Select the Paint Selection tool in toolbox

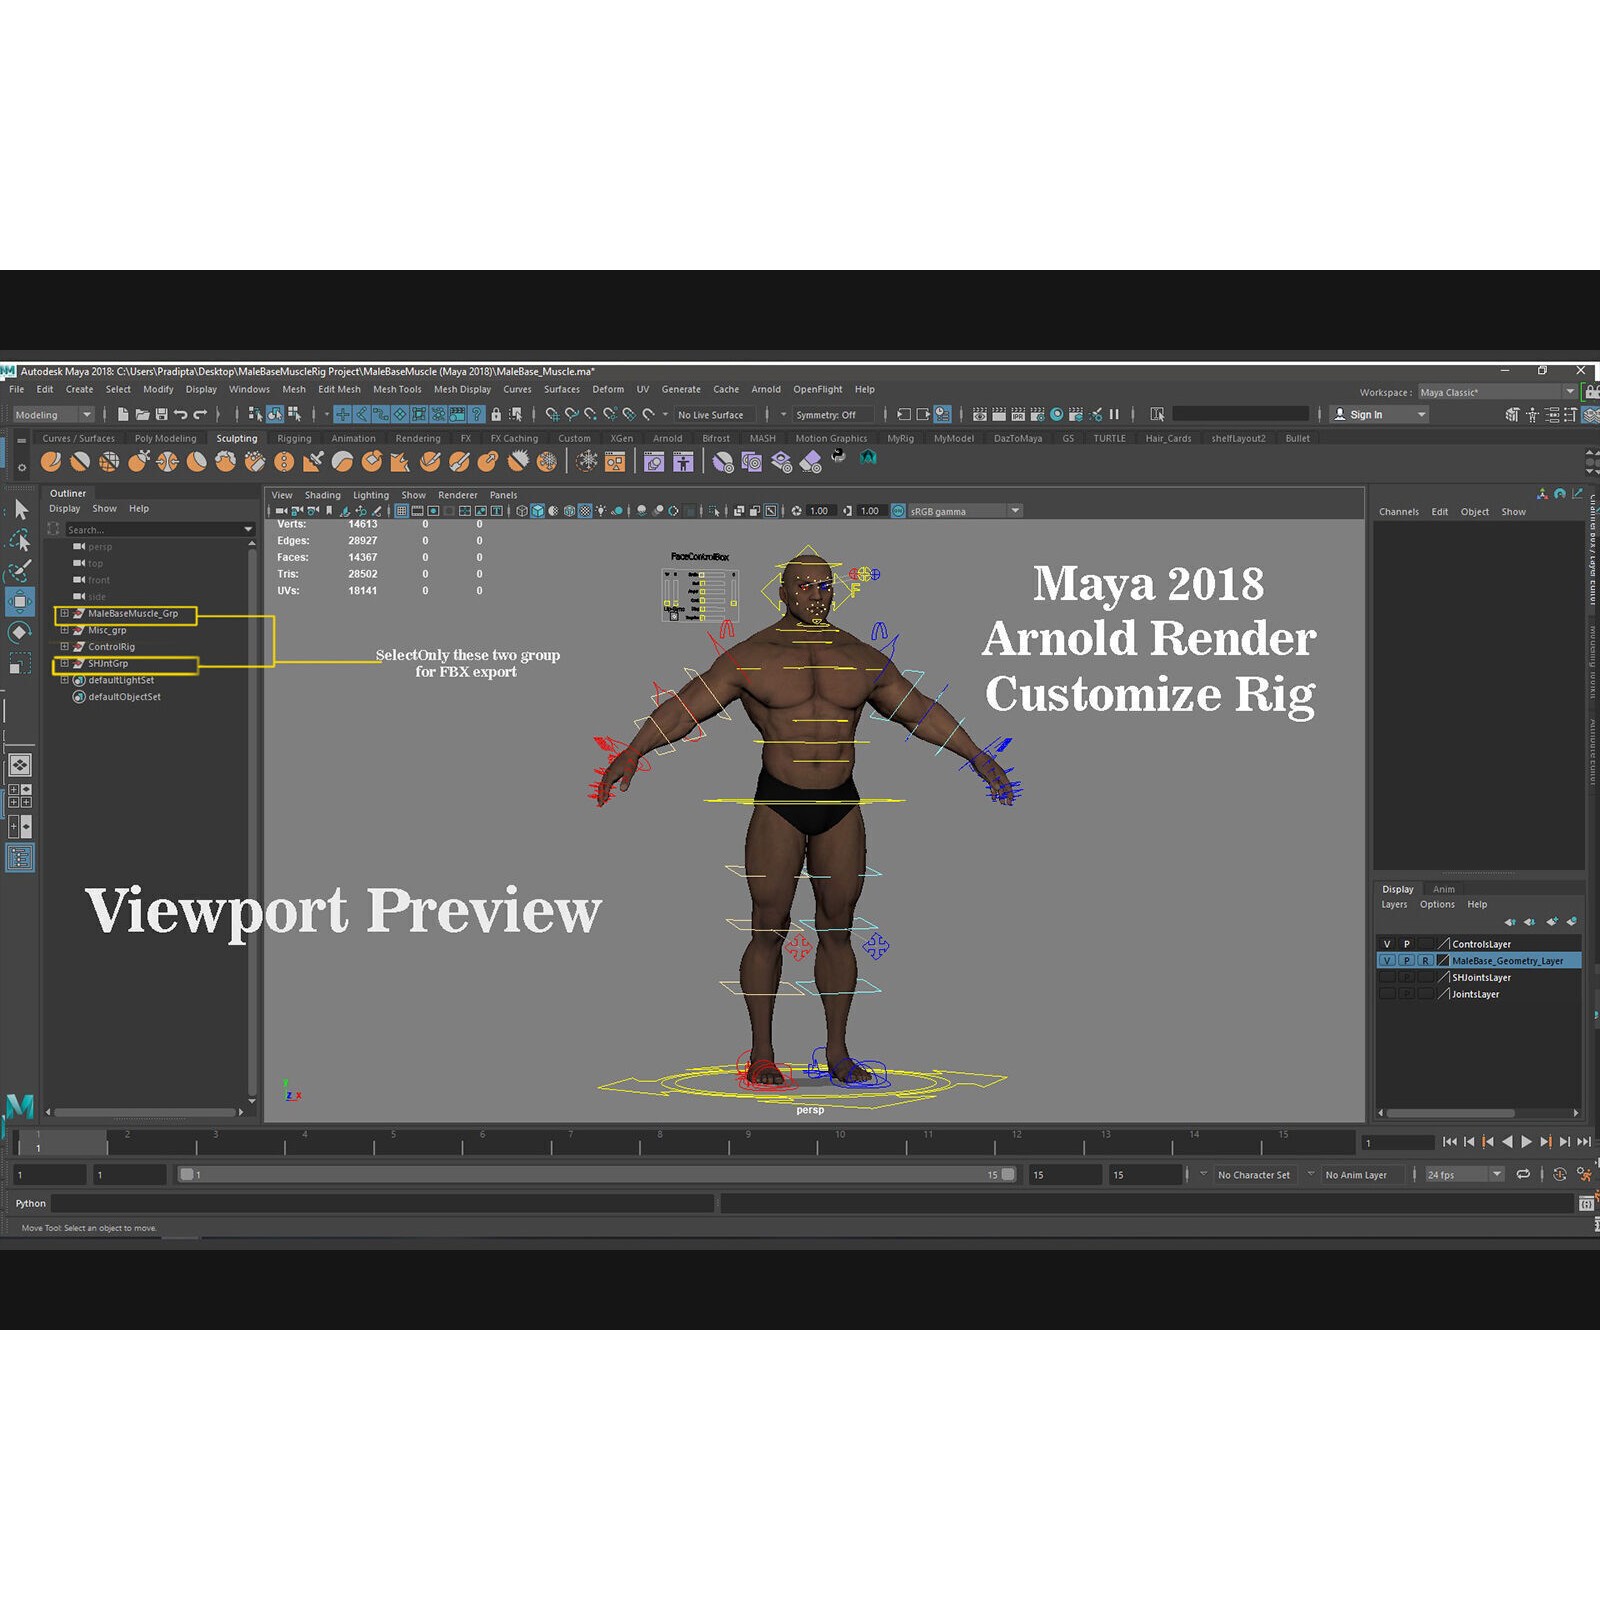click(x=20, y=571)
